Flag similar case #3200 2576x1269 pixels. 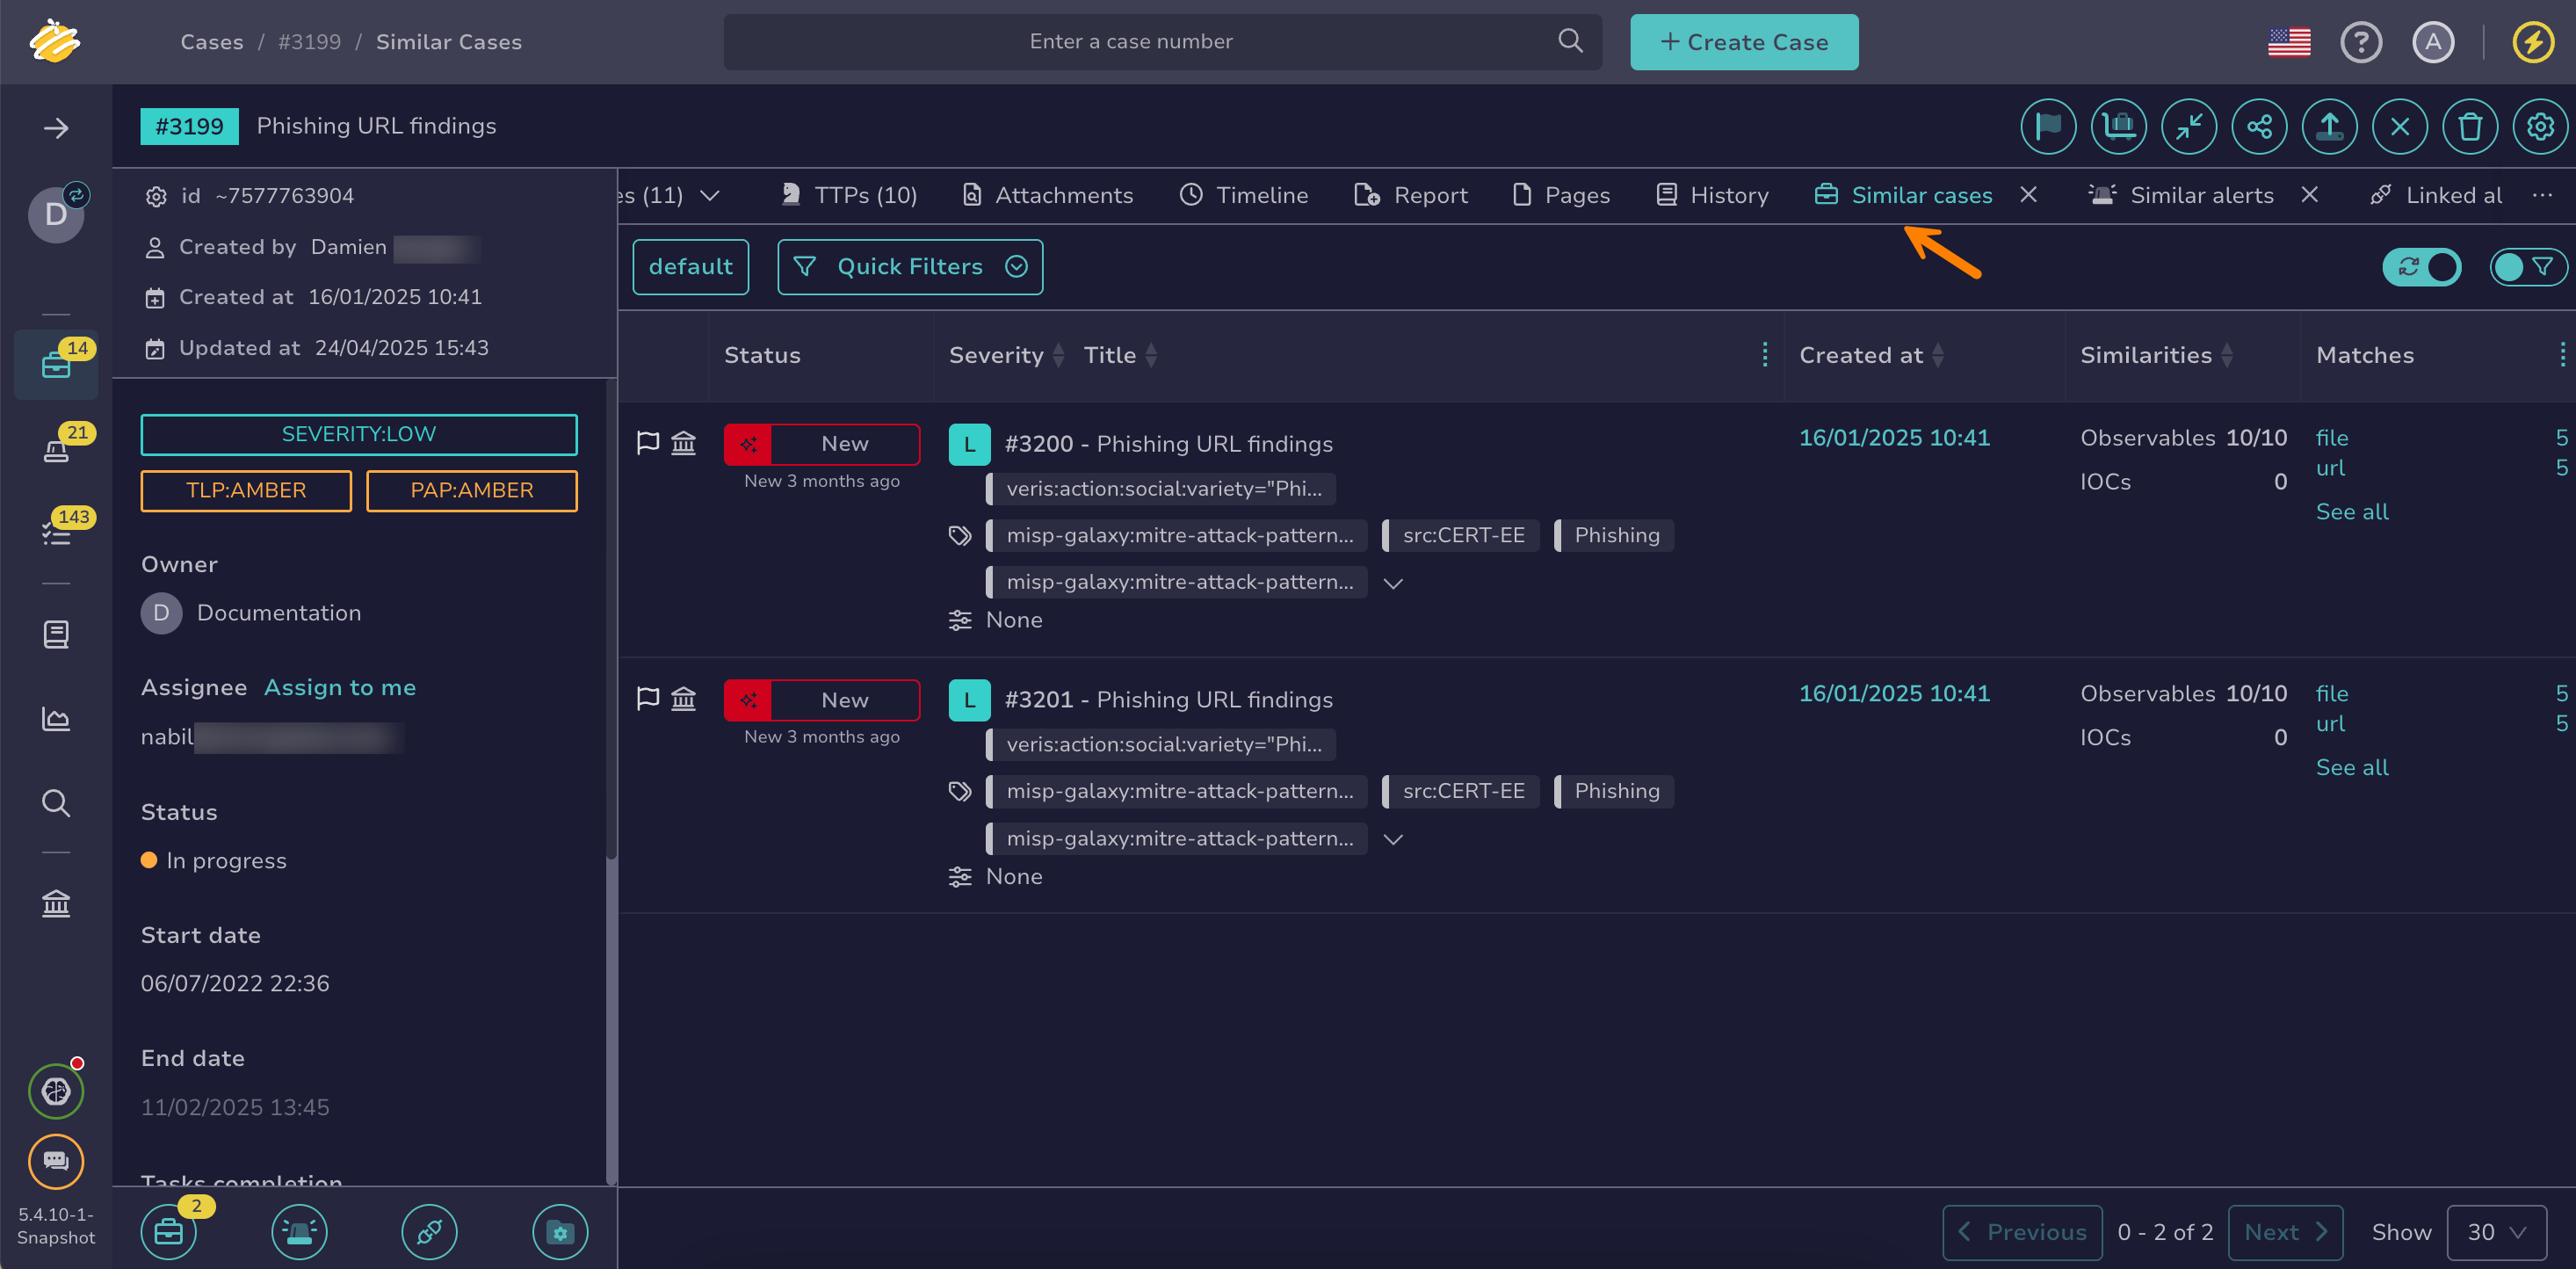click(x=648, y=442)
